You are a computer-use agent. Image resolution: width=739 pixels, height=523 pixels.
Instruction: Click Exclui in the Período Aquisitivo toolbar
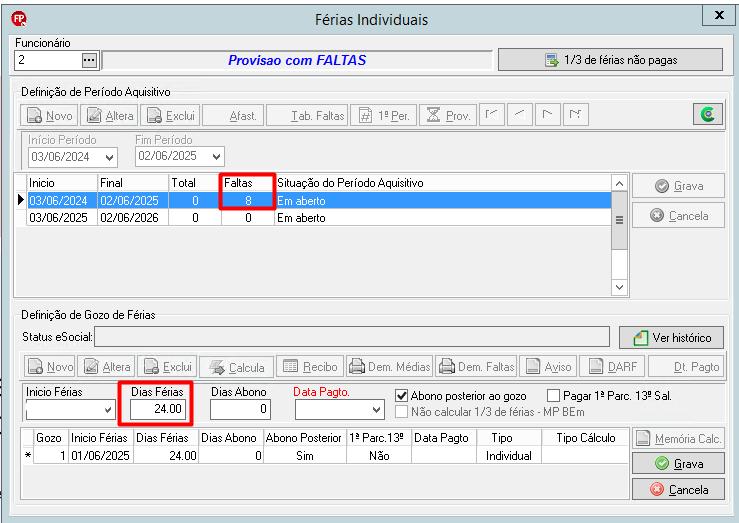coord(171,115)
